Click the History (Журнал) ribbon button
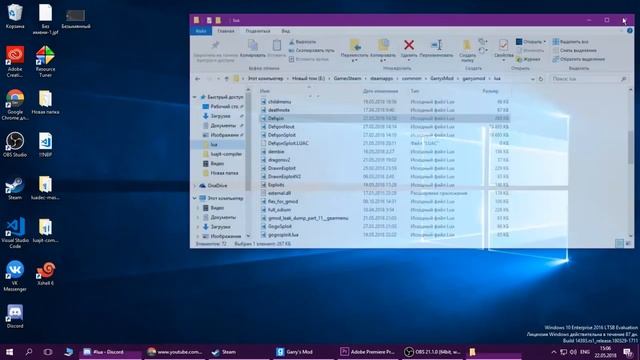The image size is (640, 360). tap(528, 59)
